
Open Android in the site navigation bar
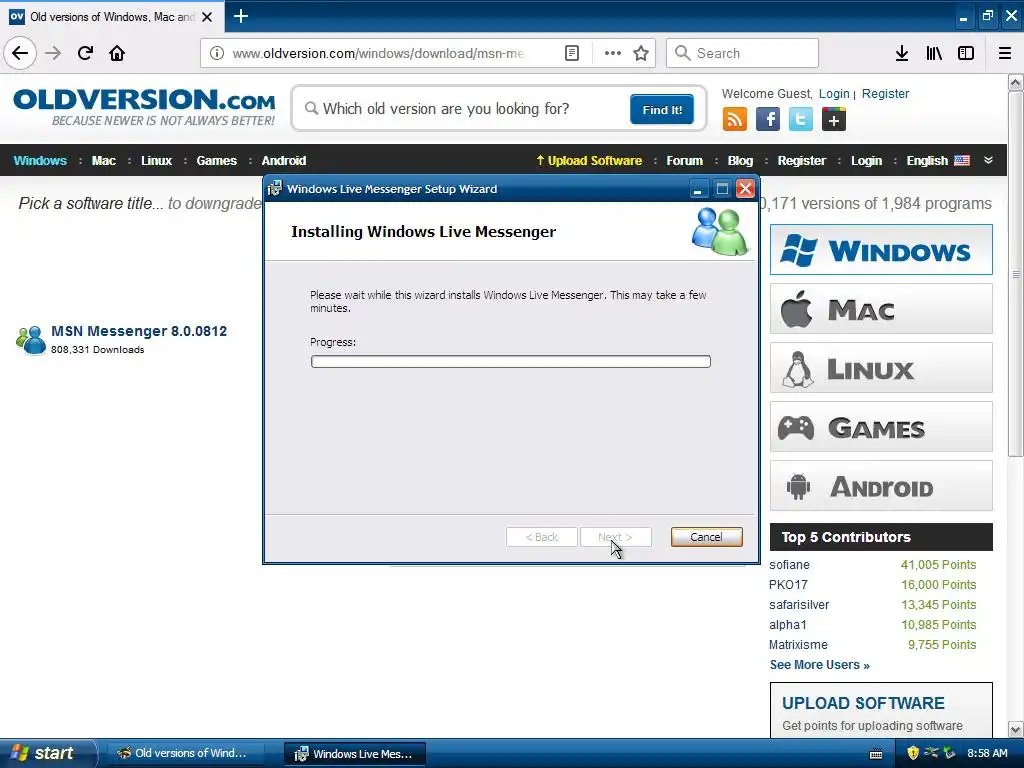(283, 161)
